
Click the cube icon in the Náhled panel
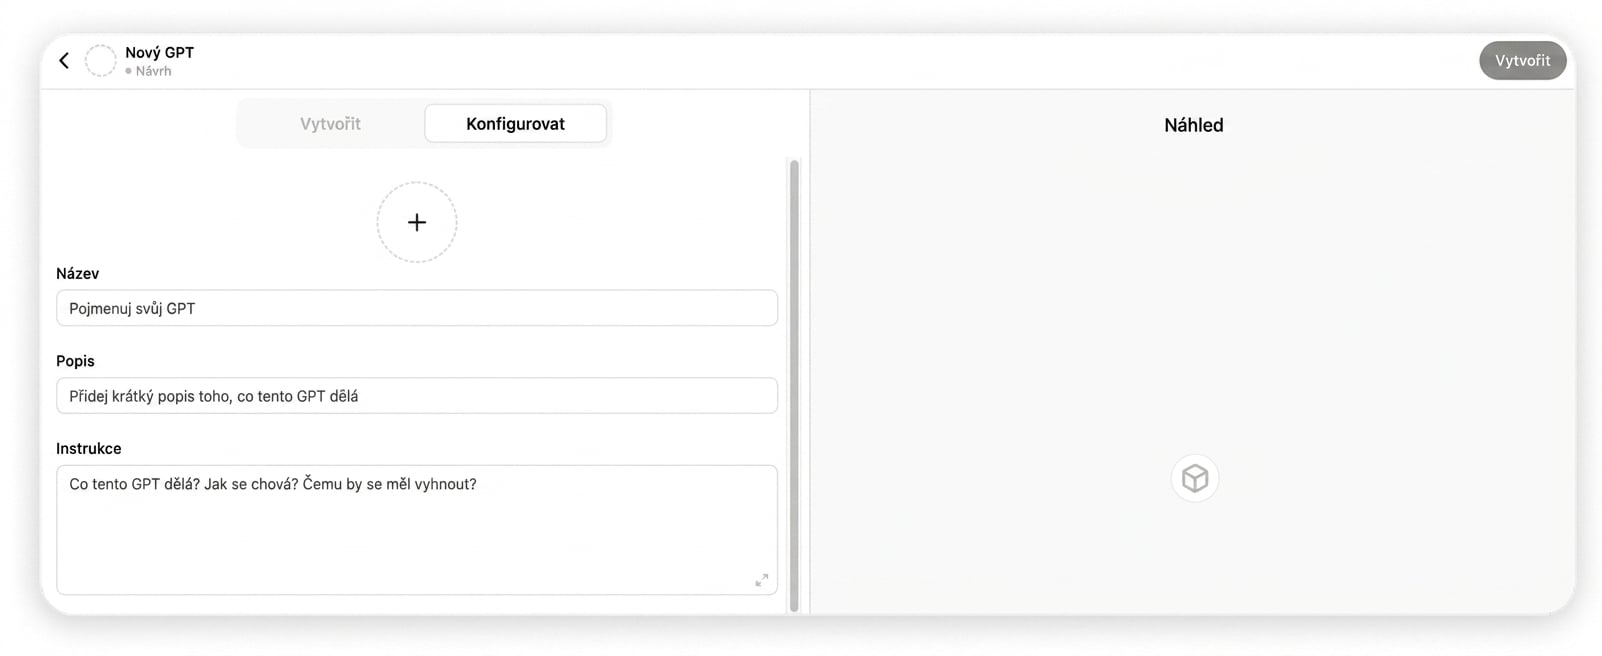pyautogui.click(x=1195, y=478)
